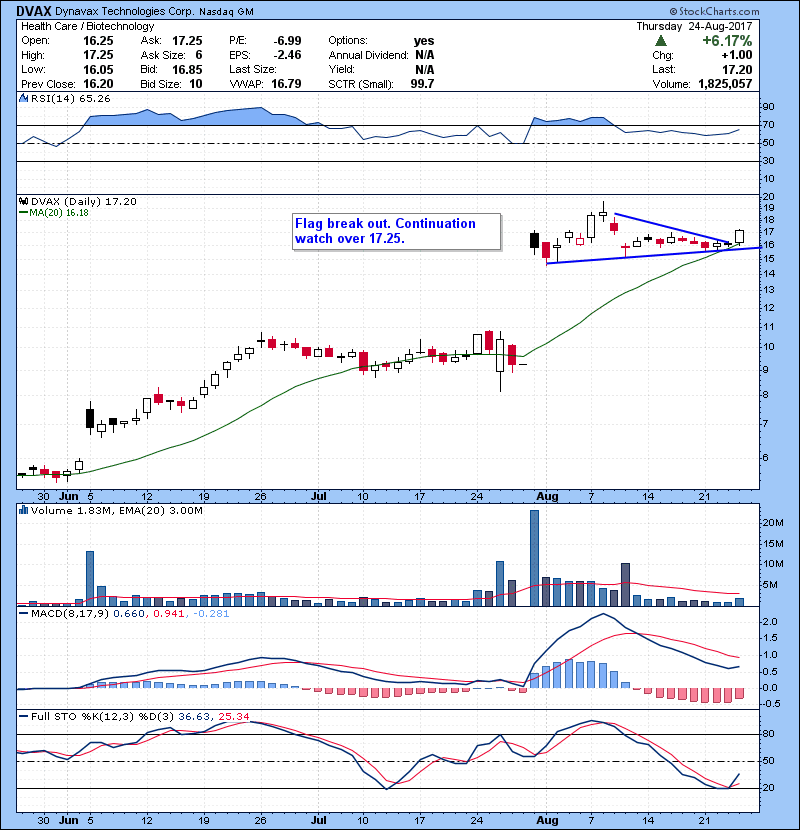The height and width of the screenshot is (830, 800).
Task: Select the green MA(20) legend line
Action: pyautogui.click(x=23, y=213)
